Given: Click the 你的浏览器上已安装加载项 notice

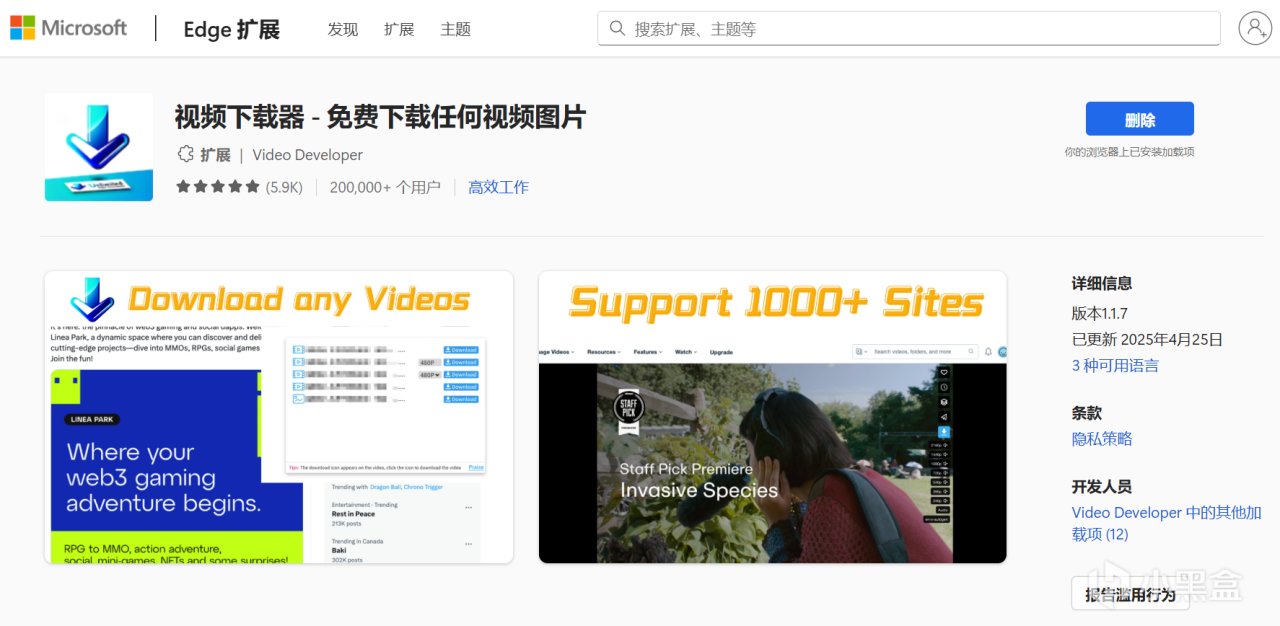Looking at the screenshot, I should point(1129,152).
